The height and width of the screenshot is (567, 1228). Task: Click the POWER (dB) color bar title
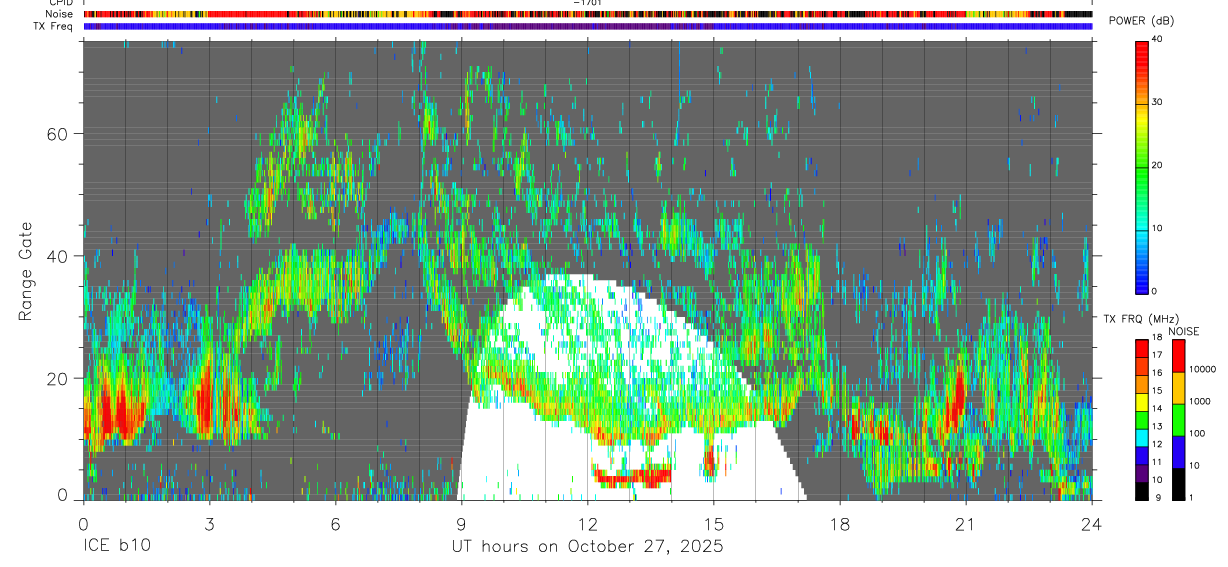click(x=1141, y=21)
